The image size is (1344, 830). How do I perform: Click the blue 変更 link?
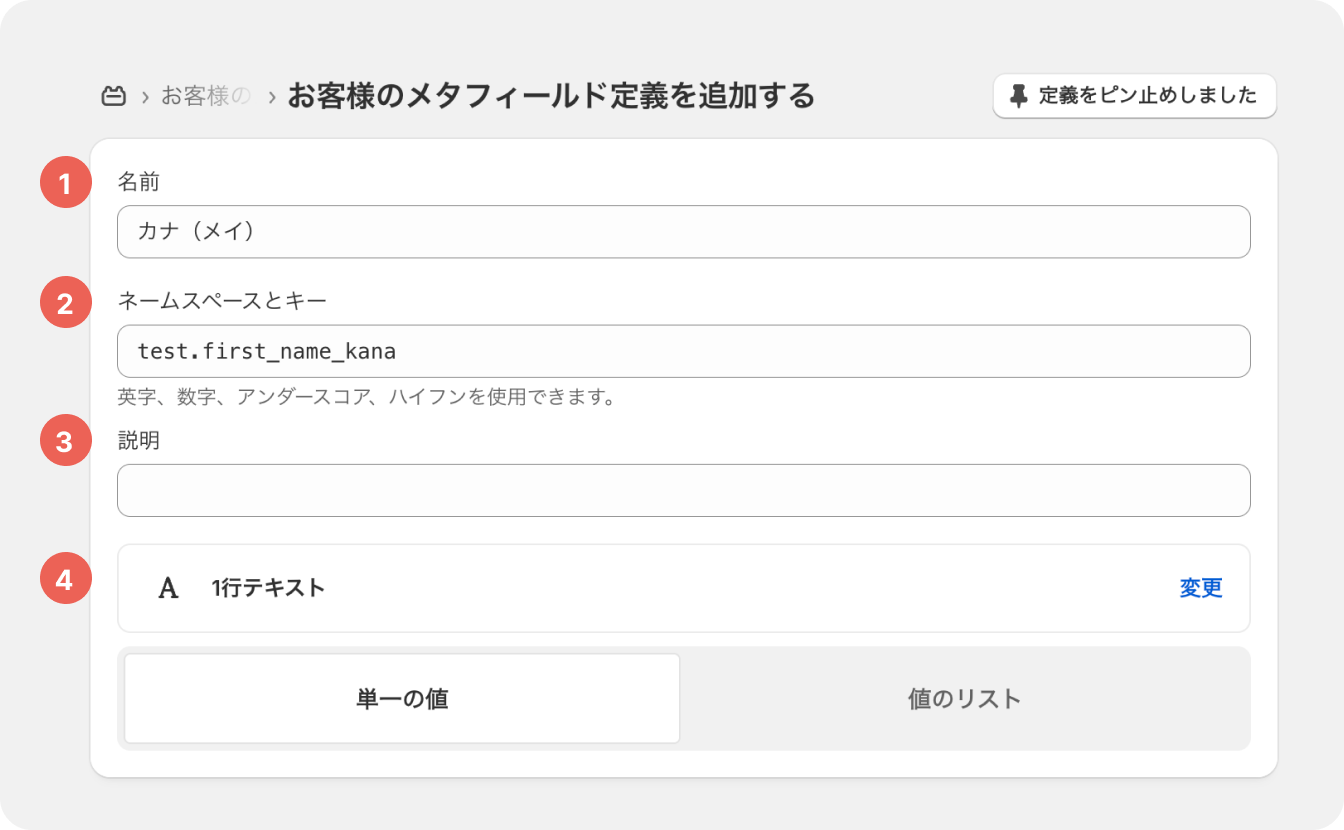point(1200,589)
